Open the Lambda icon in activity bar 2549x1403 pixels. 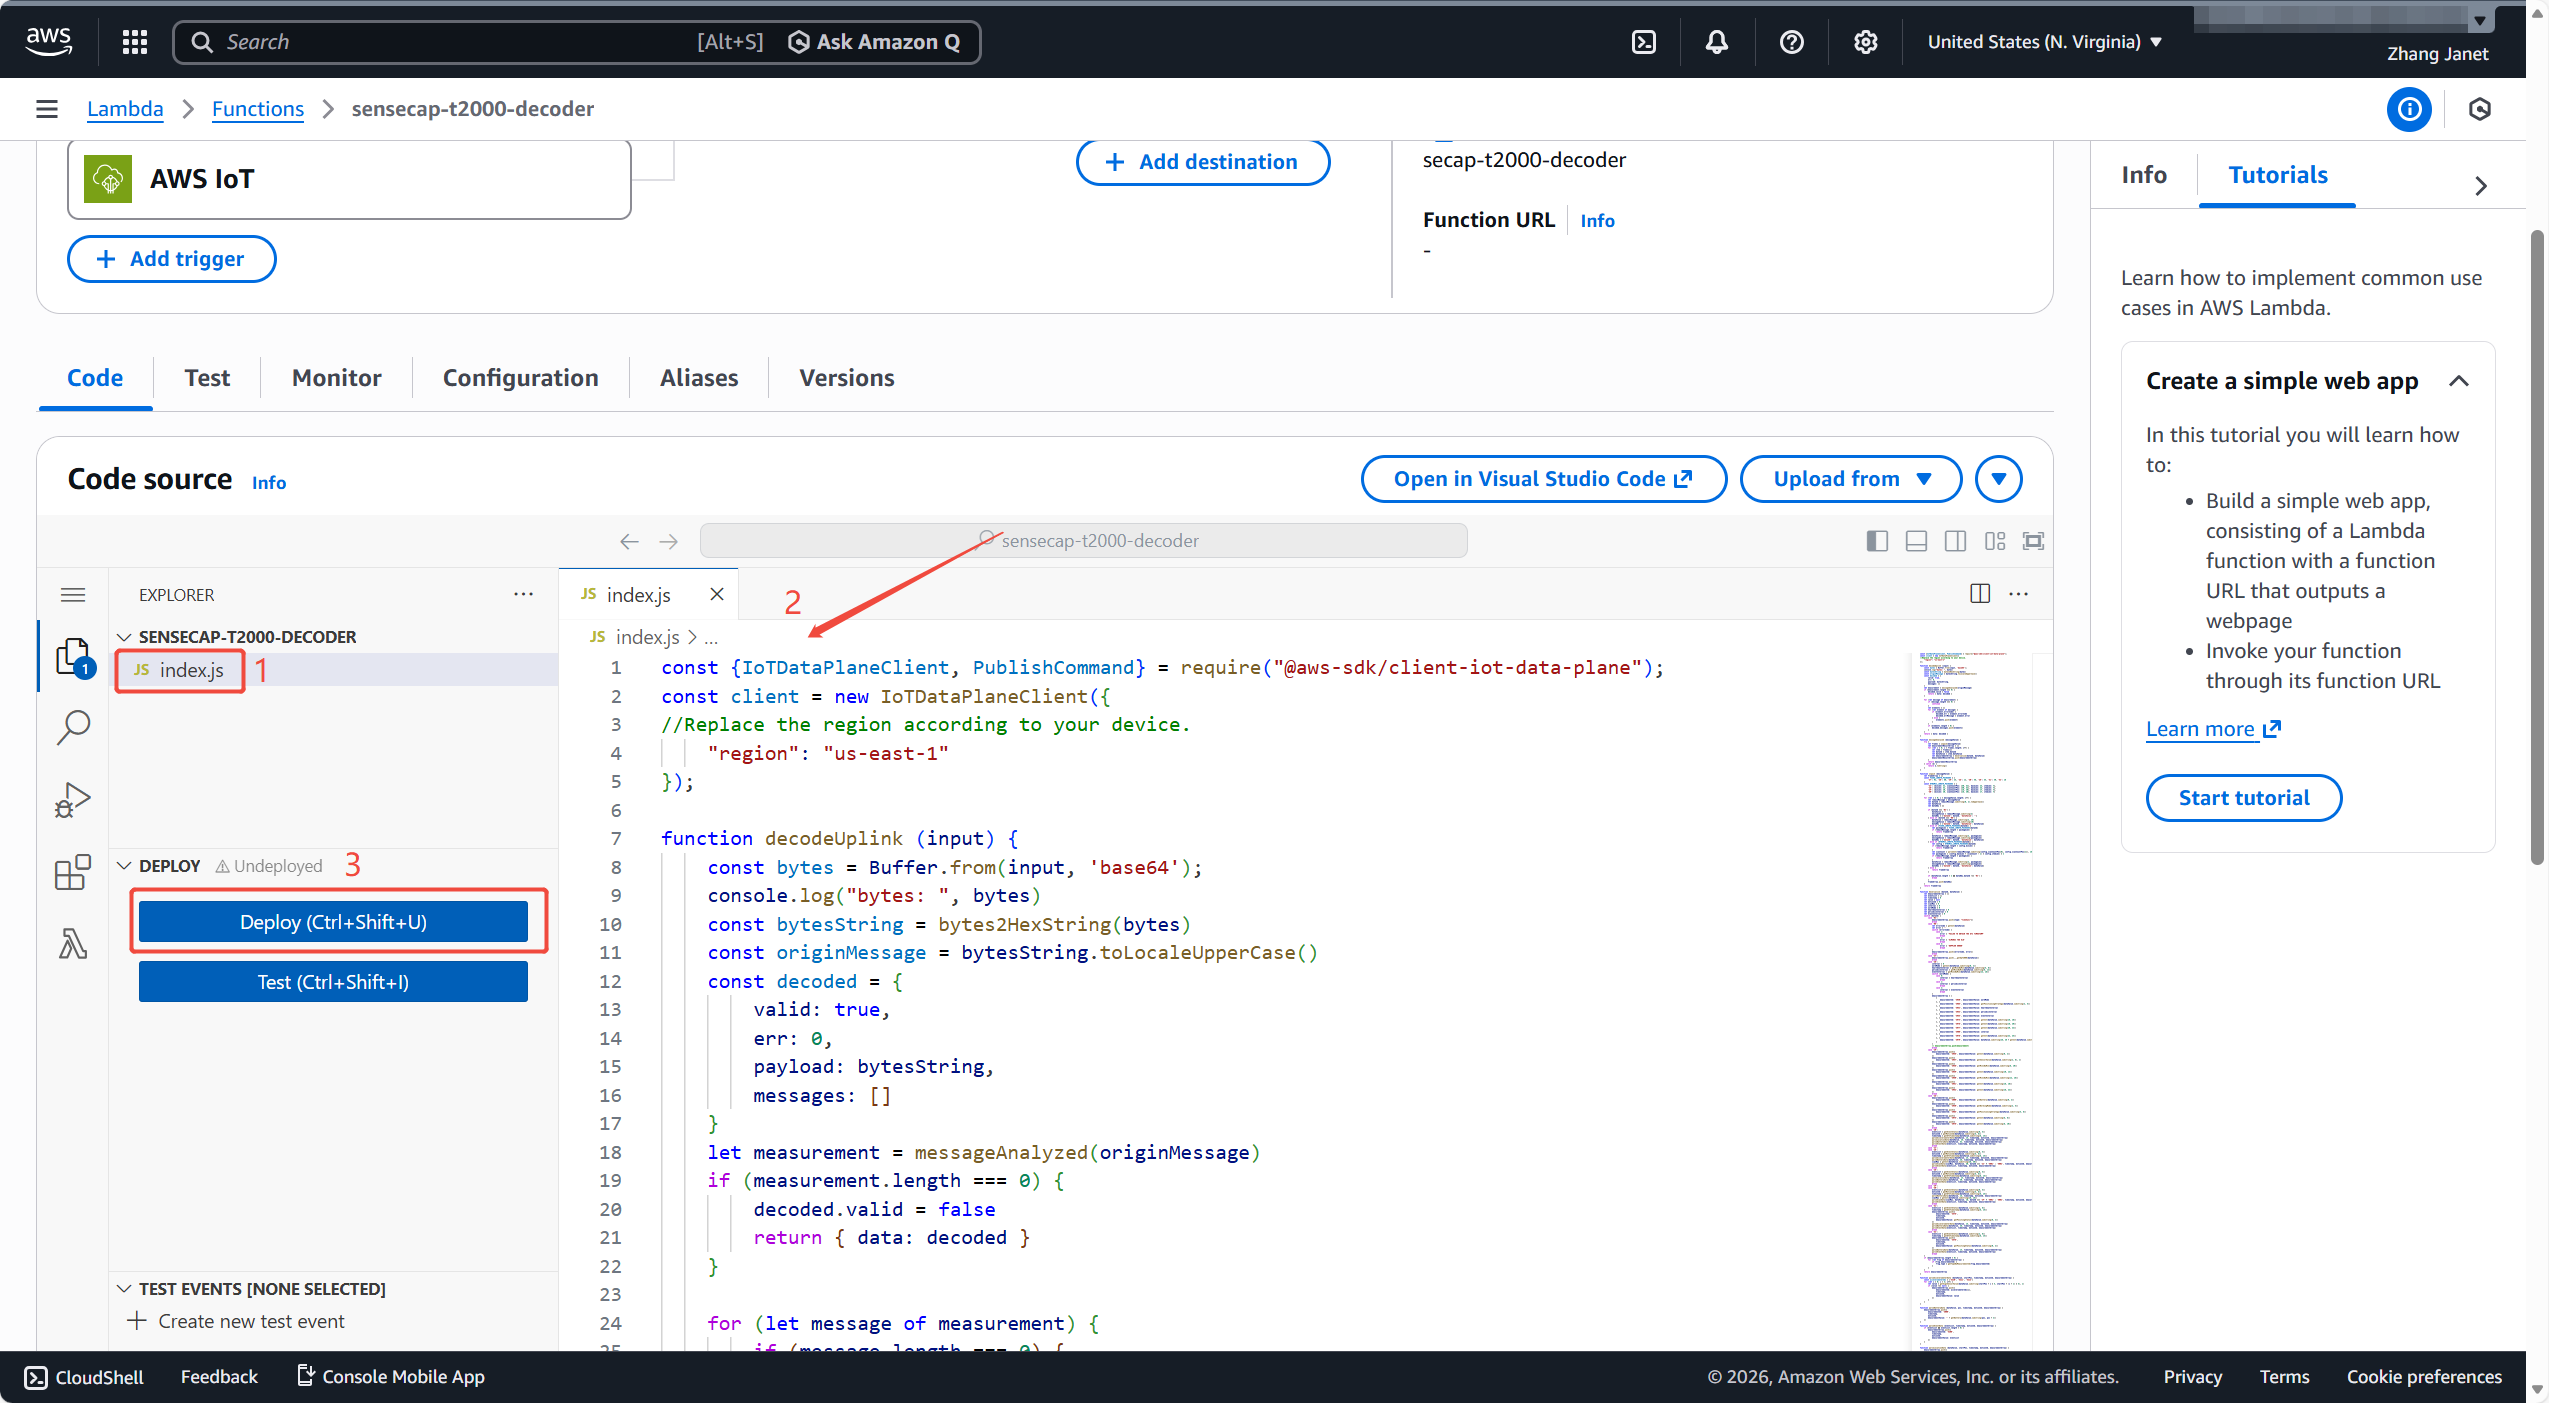pyautogui.click(x=73, y=943)
